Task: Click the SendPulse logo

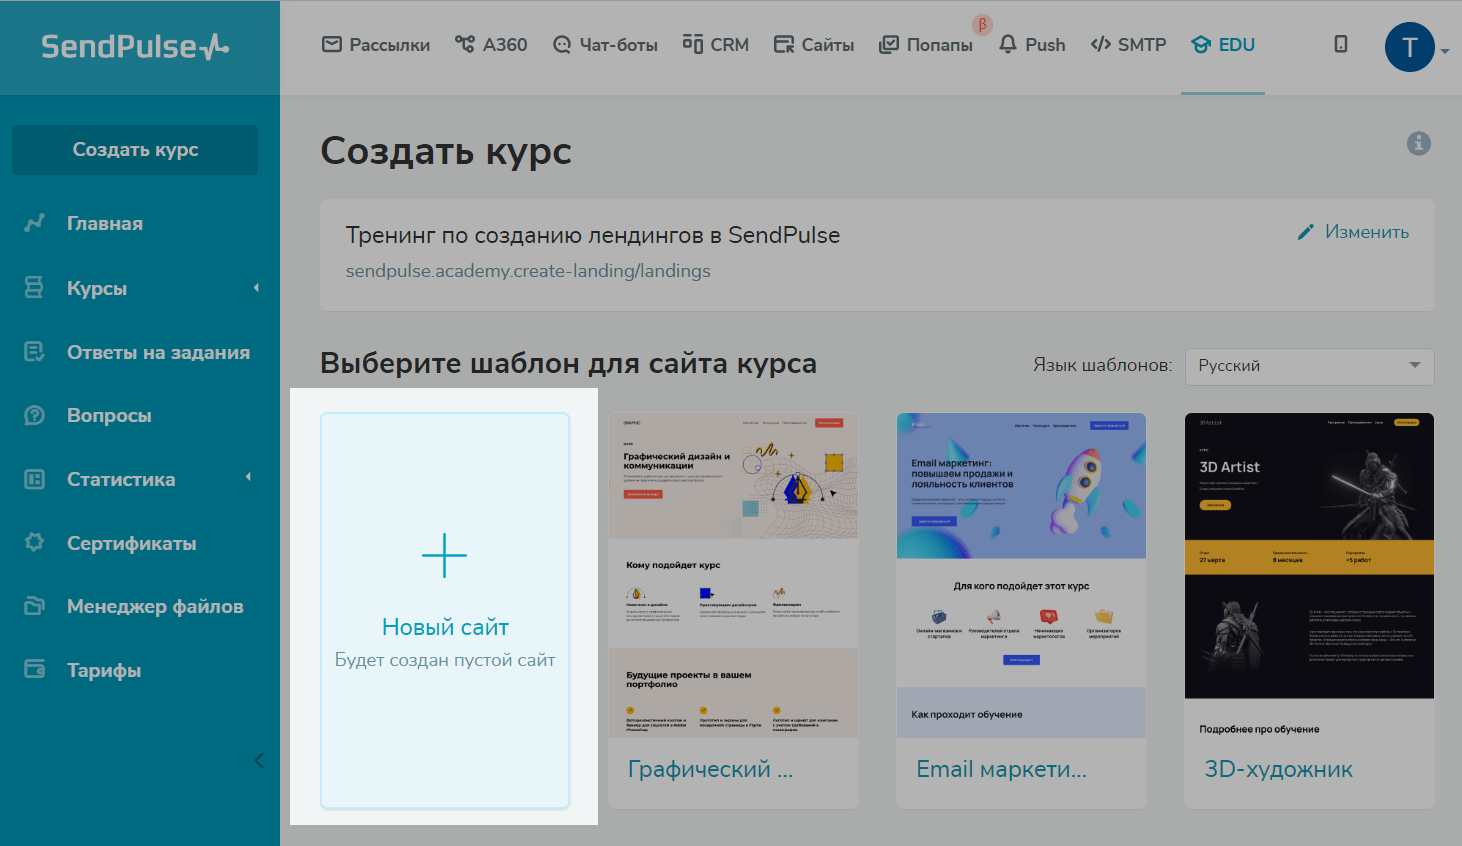Action: coord(135,46)
